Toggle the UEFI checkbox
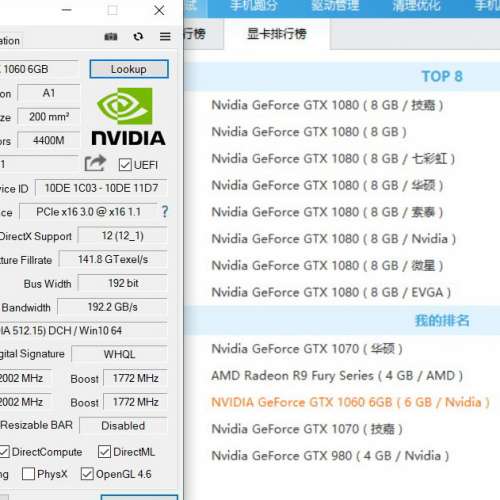Viewport: 500px width, 500px height. tap(125, 165)
